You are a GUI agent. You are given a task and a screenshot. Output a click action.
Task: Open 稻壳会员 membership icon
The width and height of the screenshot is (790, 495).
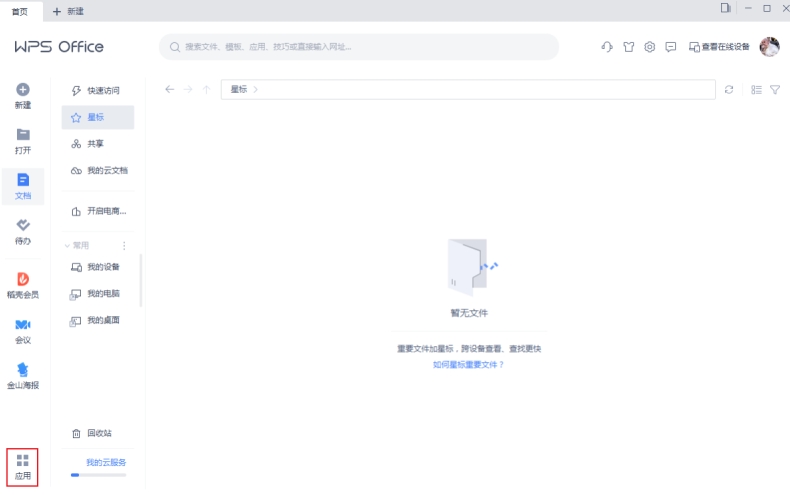pyautogui.click(x=23, y=279)
